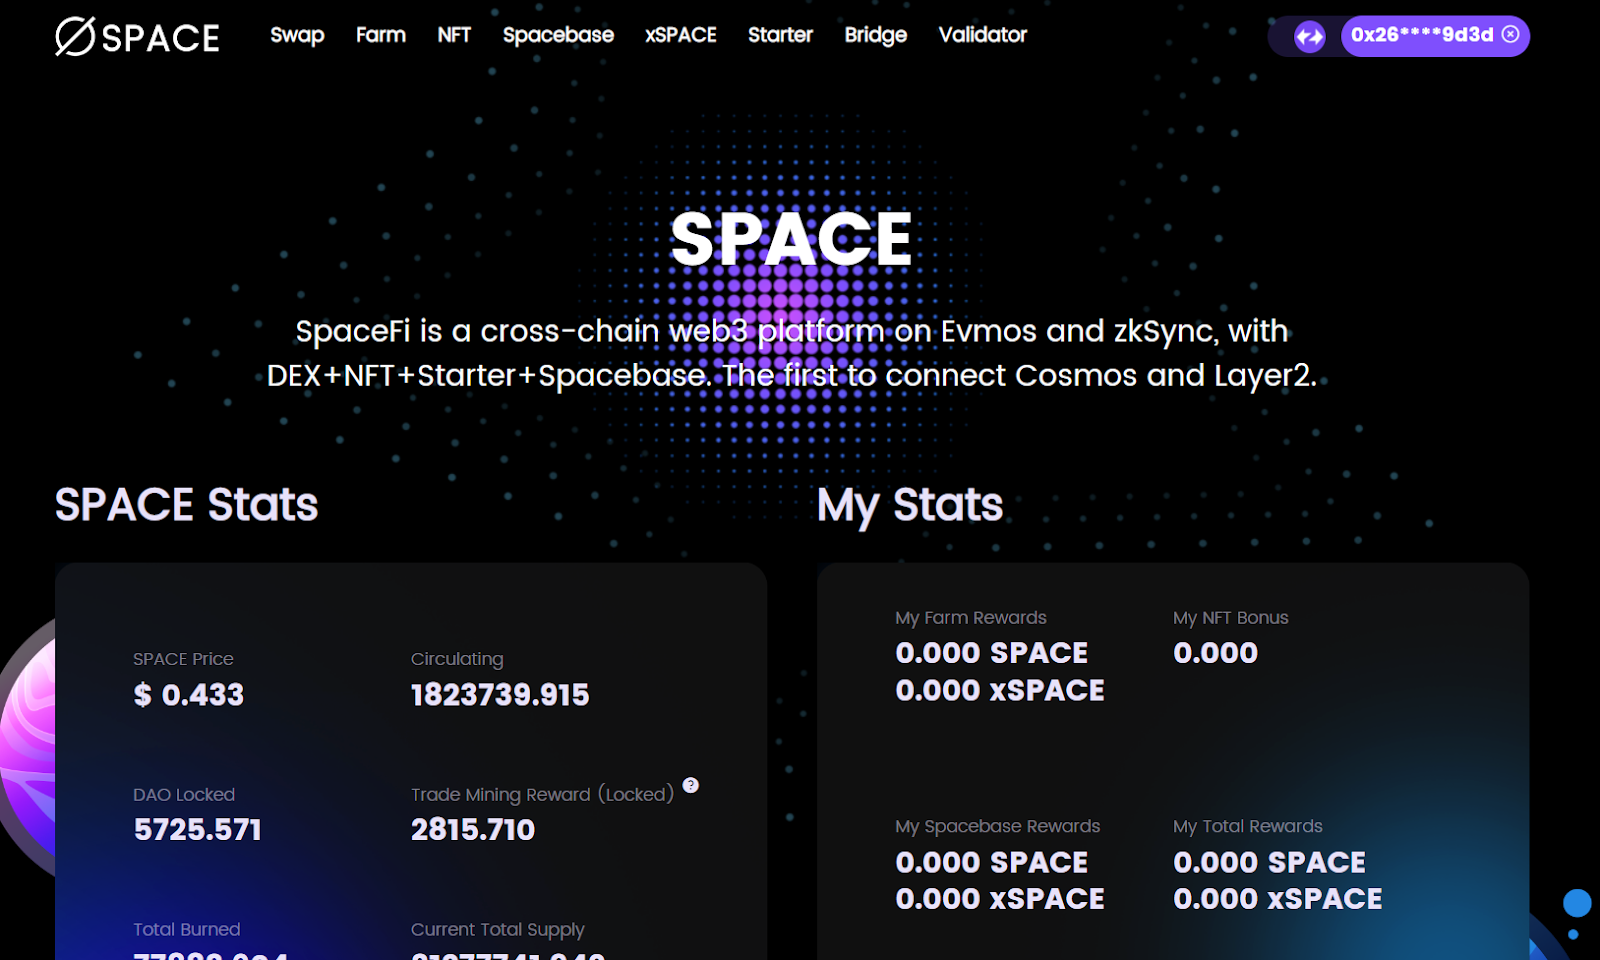The height and width of the screenshot is (960, 1600).
Task: Click the network switch arrows icon
Action: pos(1309,37)
